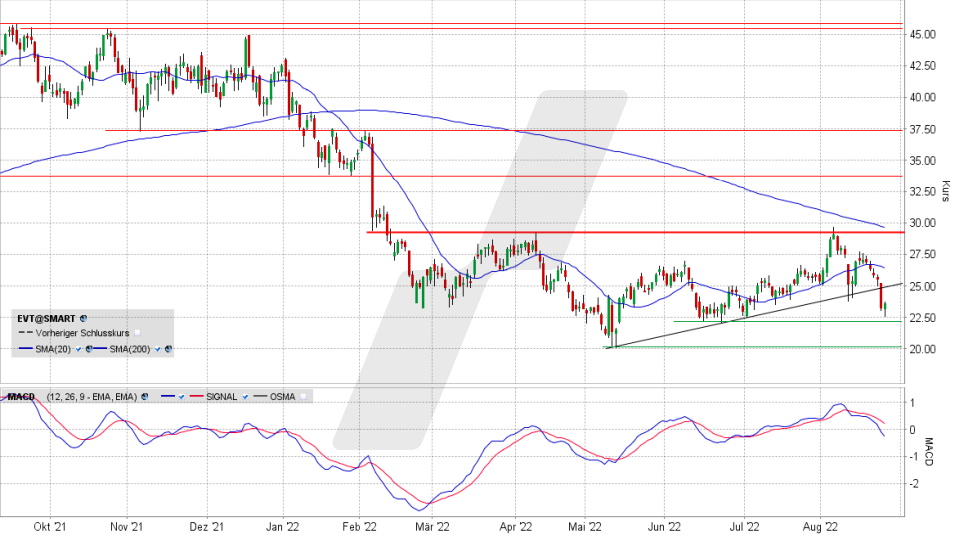Open settings icon next to SMA(20)
Screen dimensions: 960x540
click(x=89, y=349)
